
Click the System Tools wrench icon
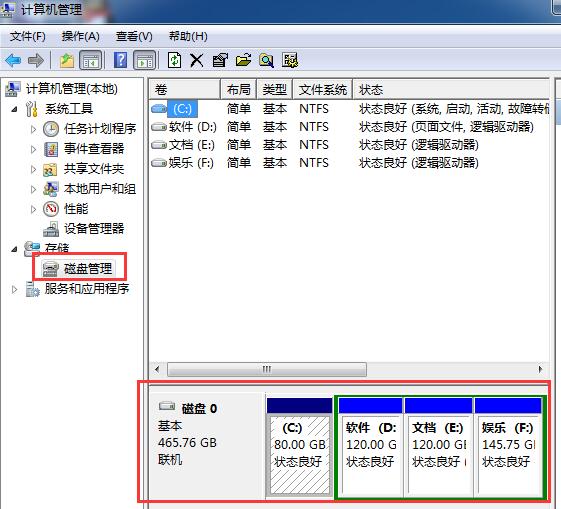pos(32,109)
